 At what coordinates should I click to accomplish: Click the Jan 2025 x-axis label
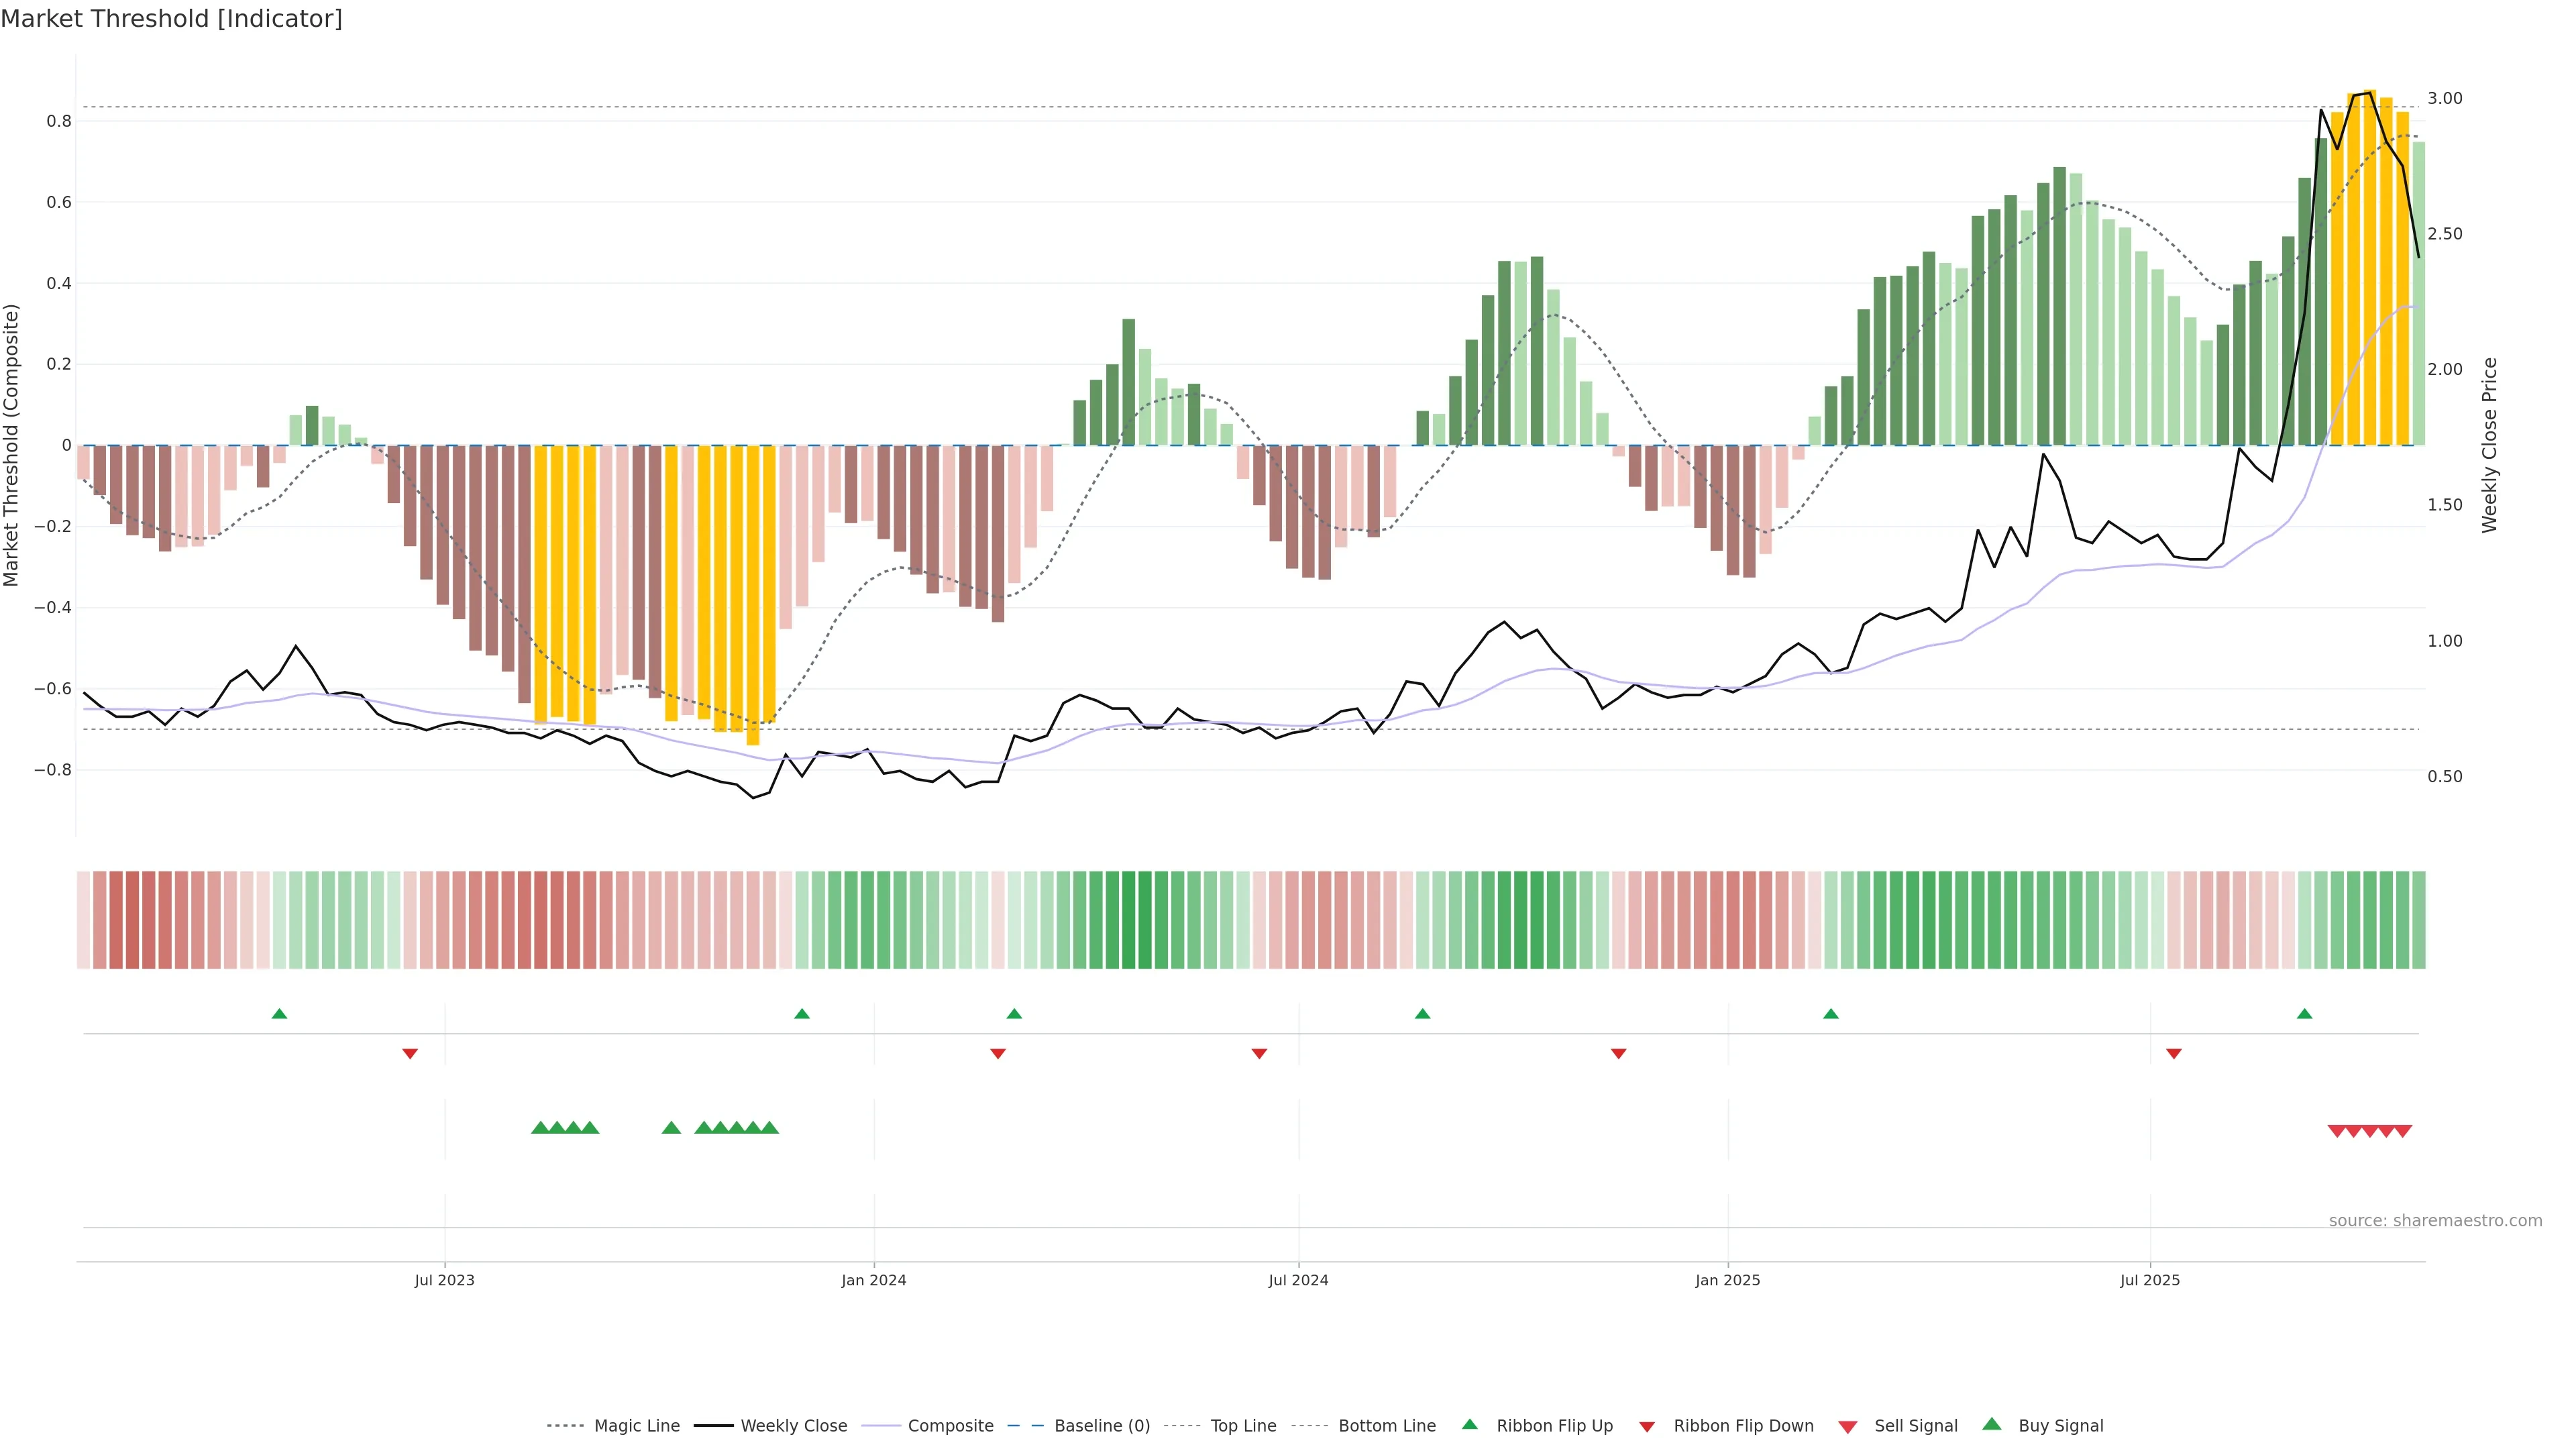pyautogui.click(x=1727, y=1280)
